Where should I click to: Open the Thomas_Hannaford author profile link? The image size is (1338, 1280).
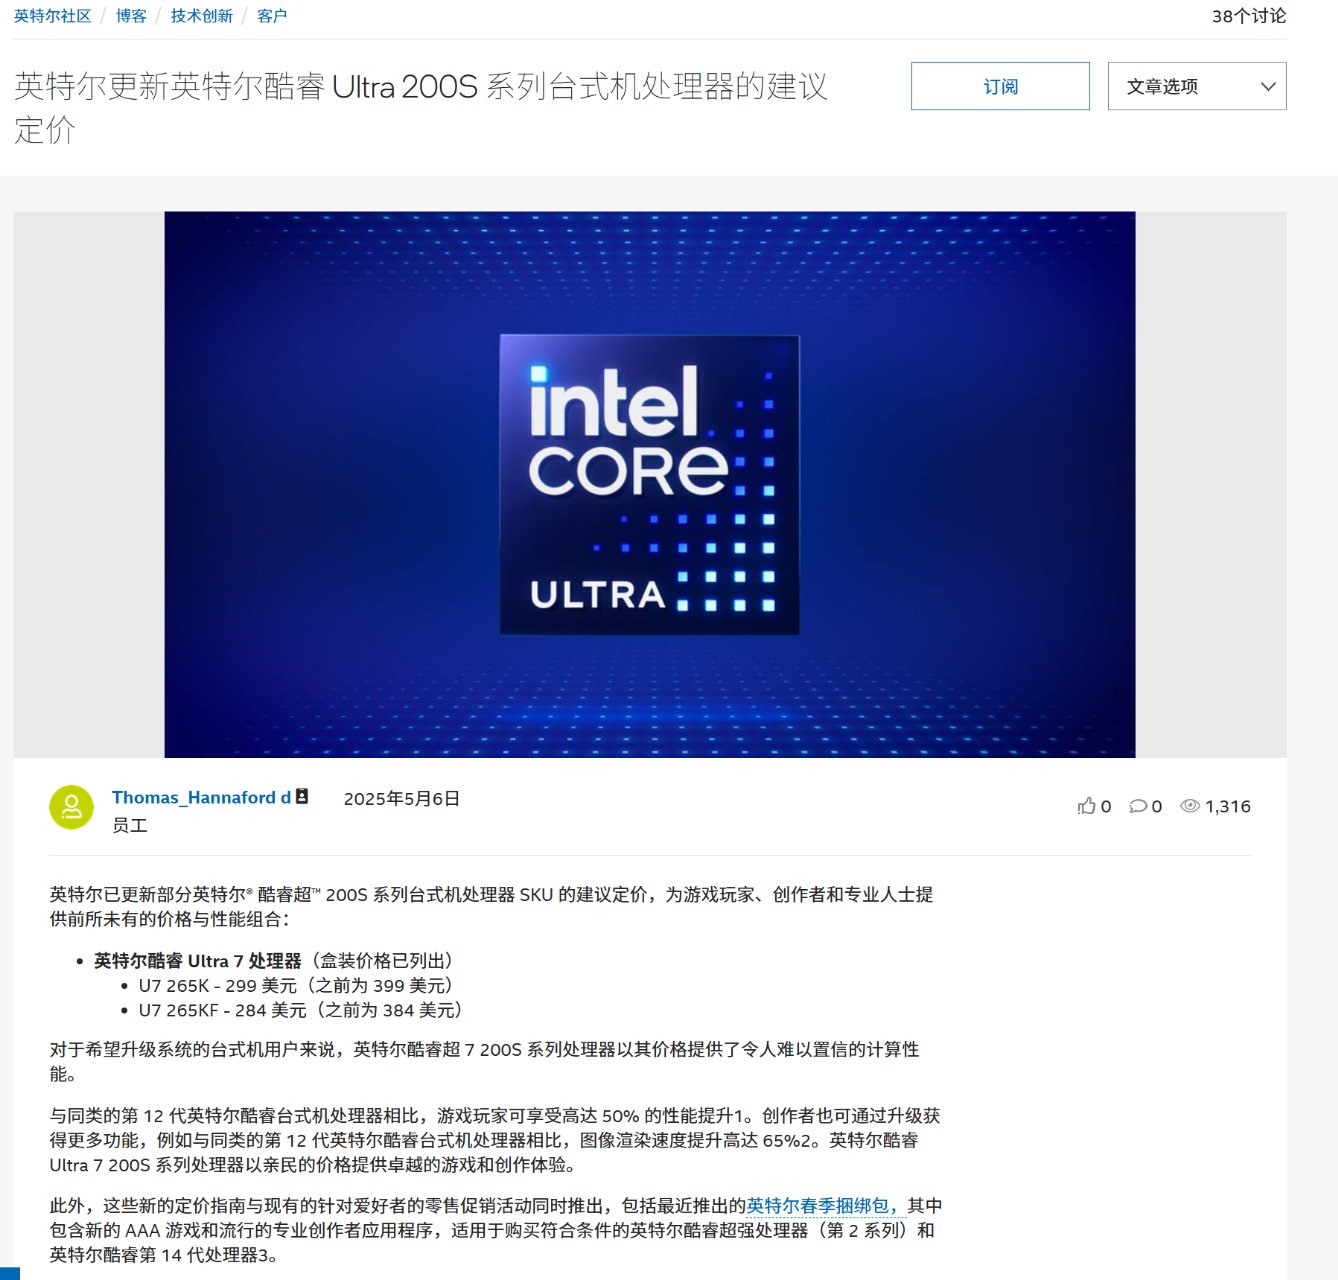click(x=201, y=797)
